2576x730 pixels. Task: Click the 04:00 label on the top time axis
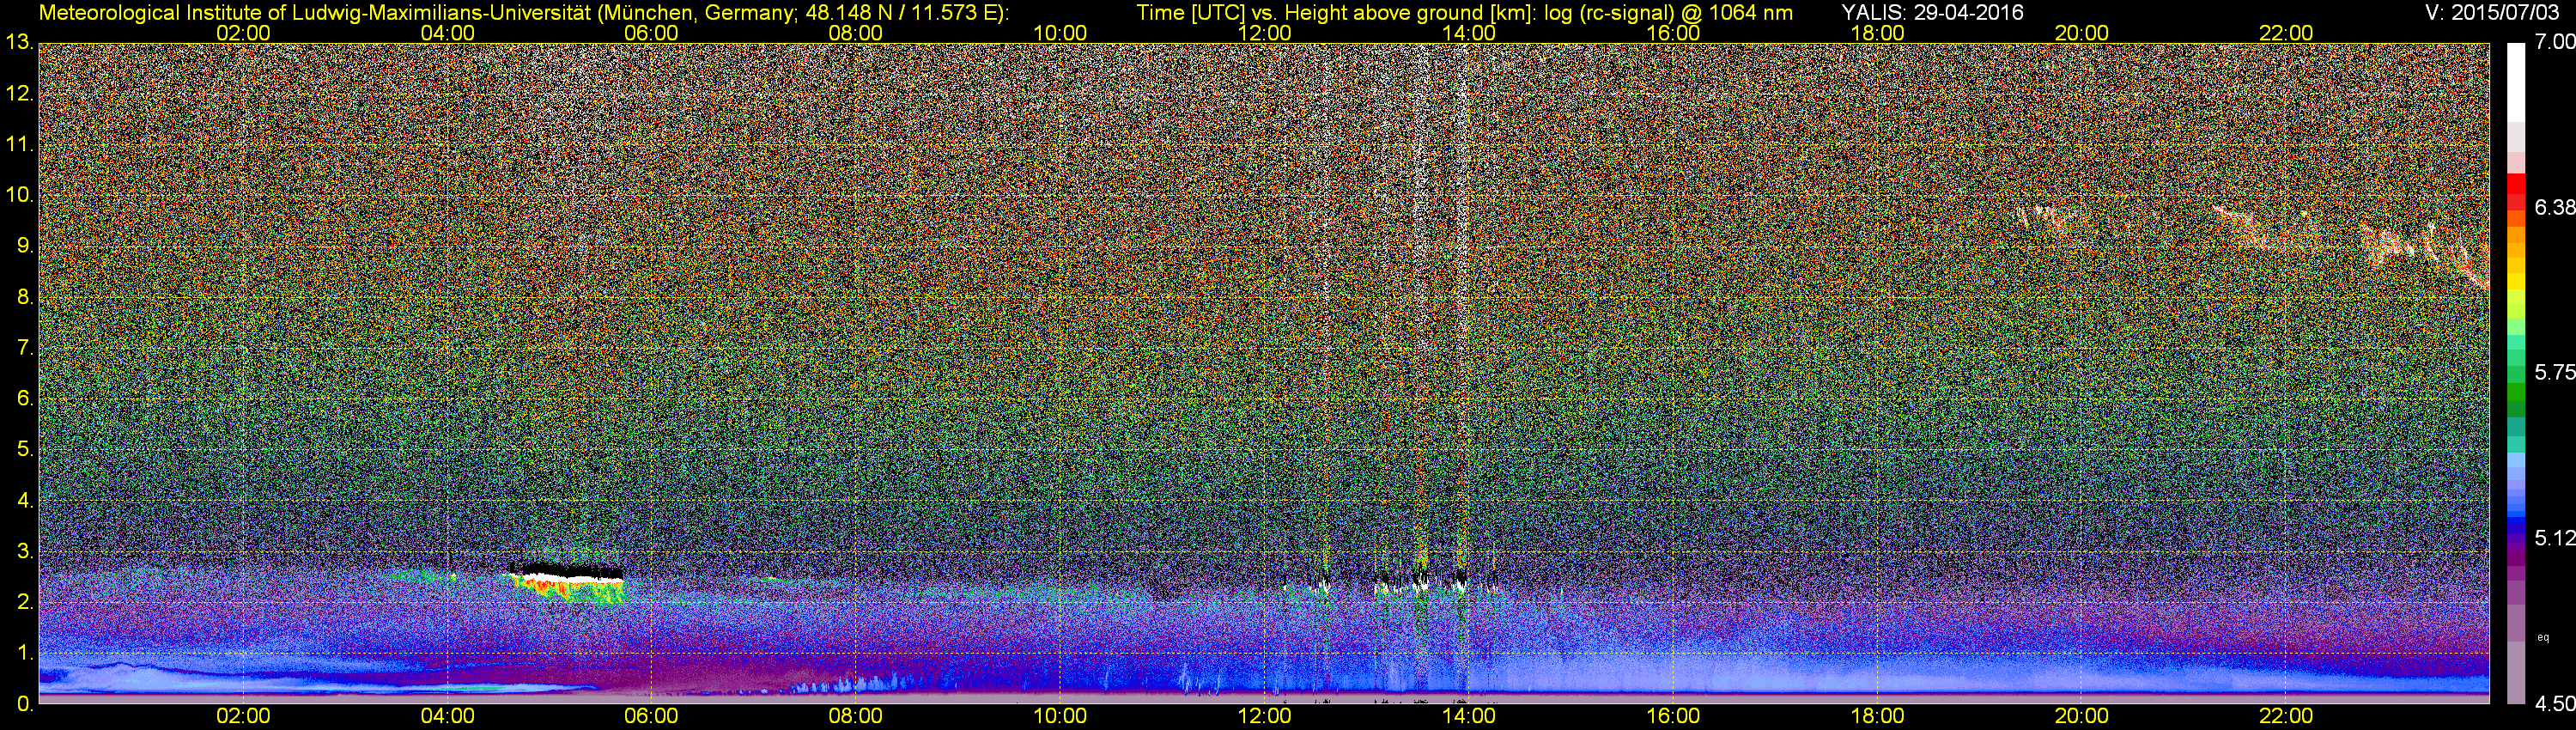coord(447,33)
